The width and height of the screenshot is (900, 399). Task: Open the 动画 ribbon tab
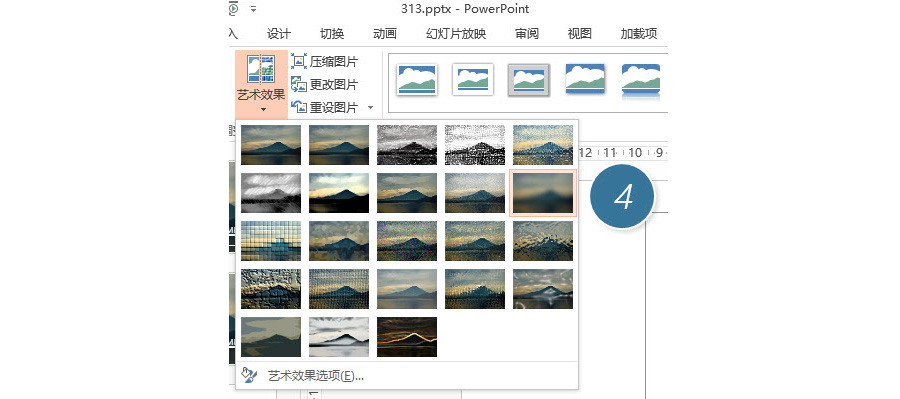click(x=385, y=34)
